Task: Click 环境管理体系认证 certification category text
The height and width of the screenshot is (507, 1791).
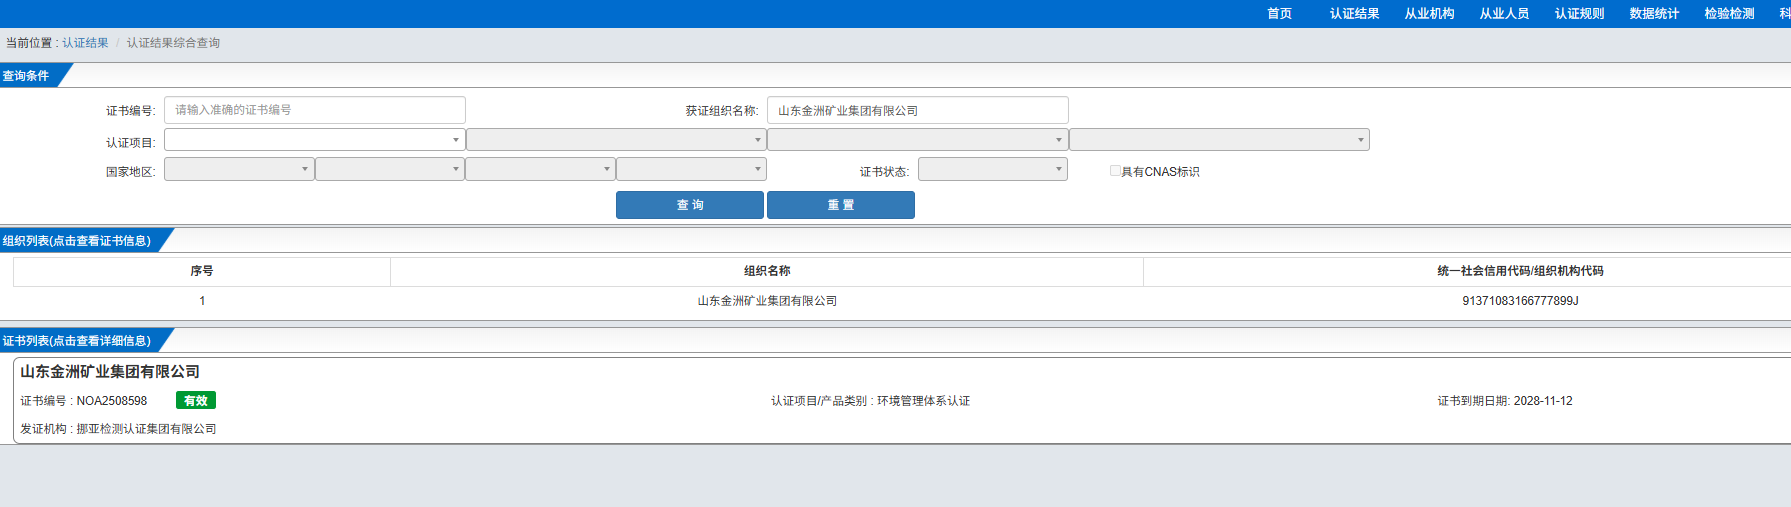Action: coord(924,401)
